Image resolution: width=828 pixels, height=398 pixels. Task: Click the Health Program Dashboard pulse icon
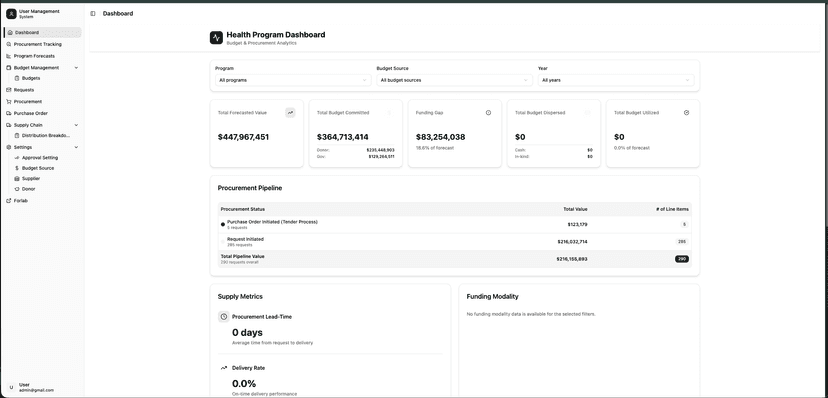tap(217, 37)
